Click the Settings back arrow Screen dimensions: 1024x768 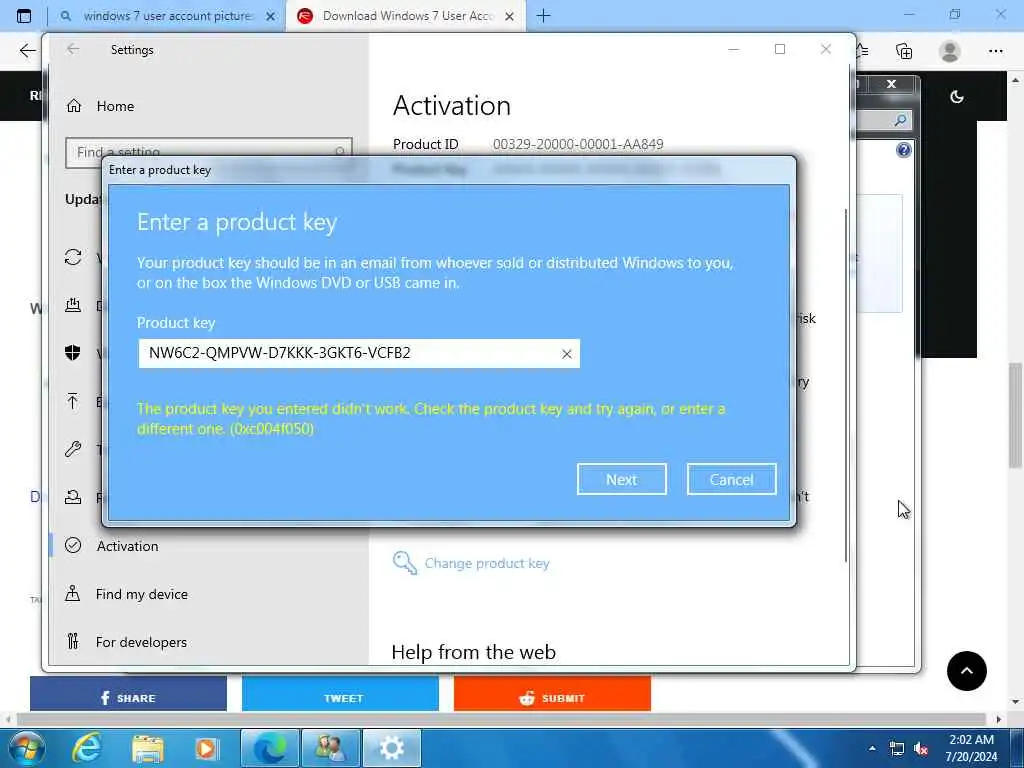(x=73, y=50)
